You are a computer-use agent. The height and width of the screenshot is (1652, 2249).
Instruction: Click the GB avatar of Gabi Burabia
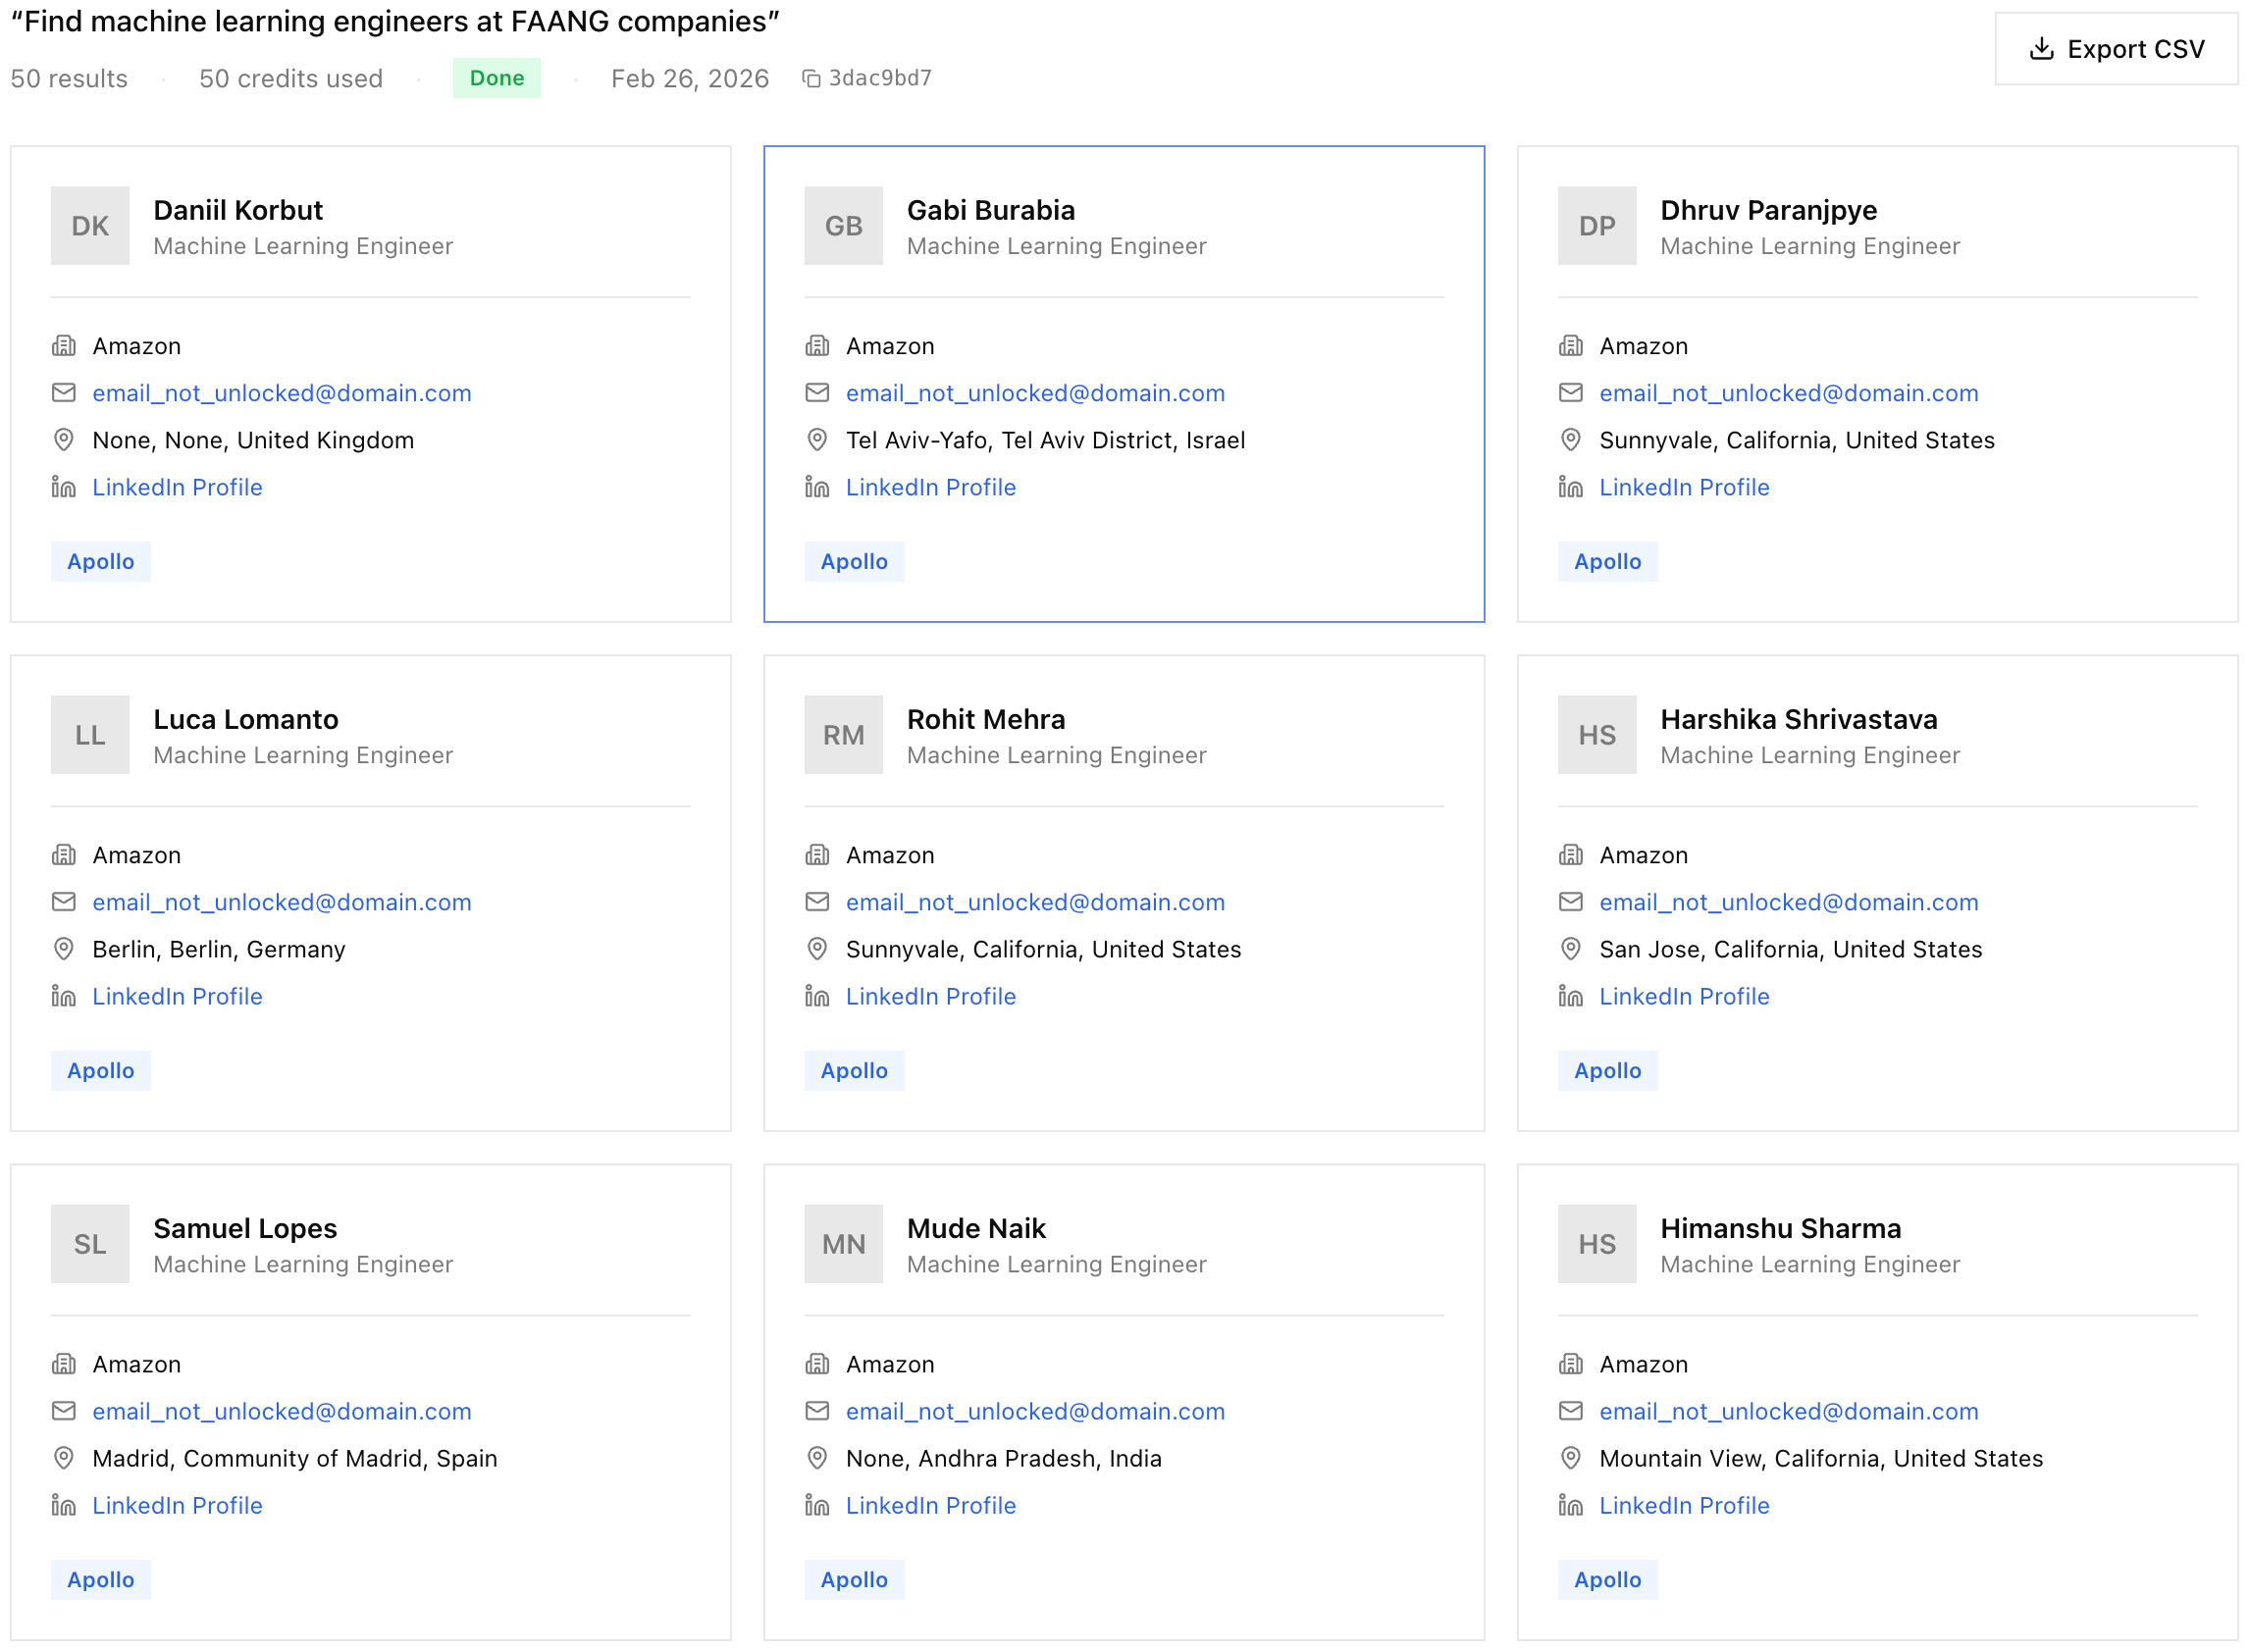(843, 226)
